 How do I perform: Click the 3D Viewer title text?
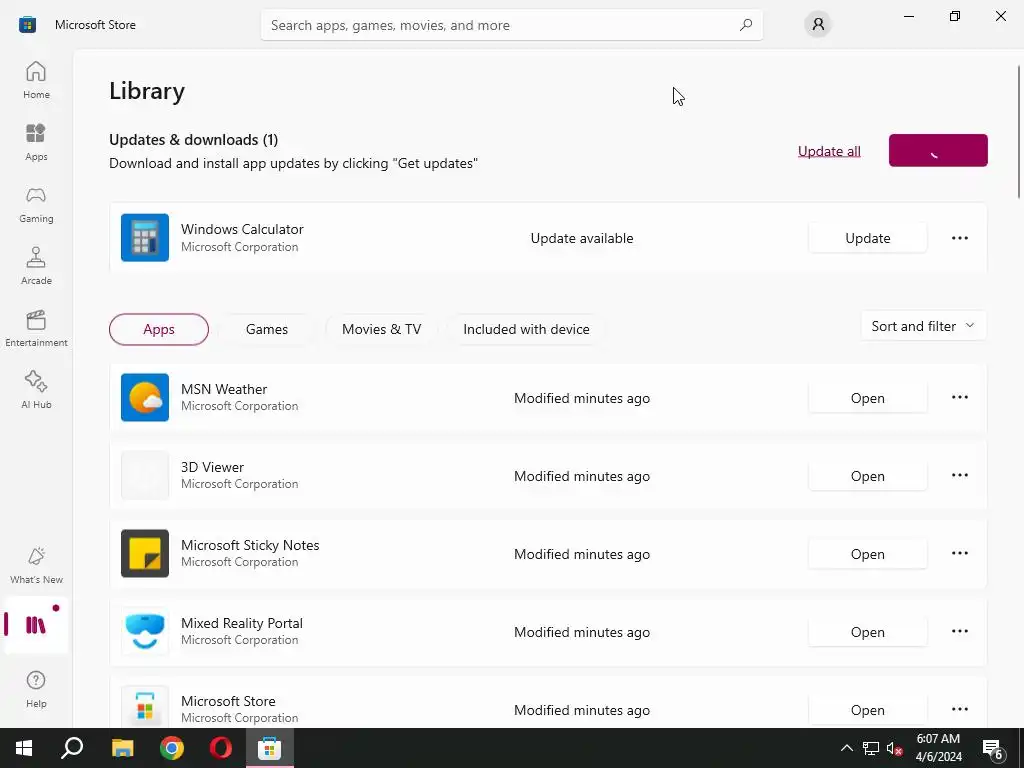(x=212, y=467)
